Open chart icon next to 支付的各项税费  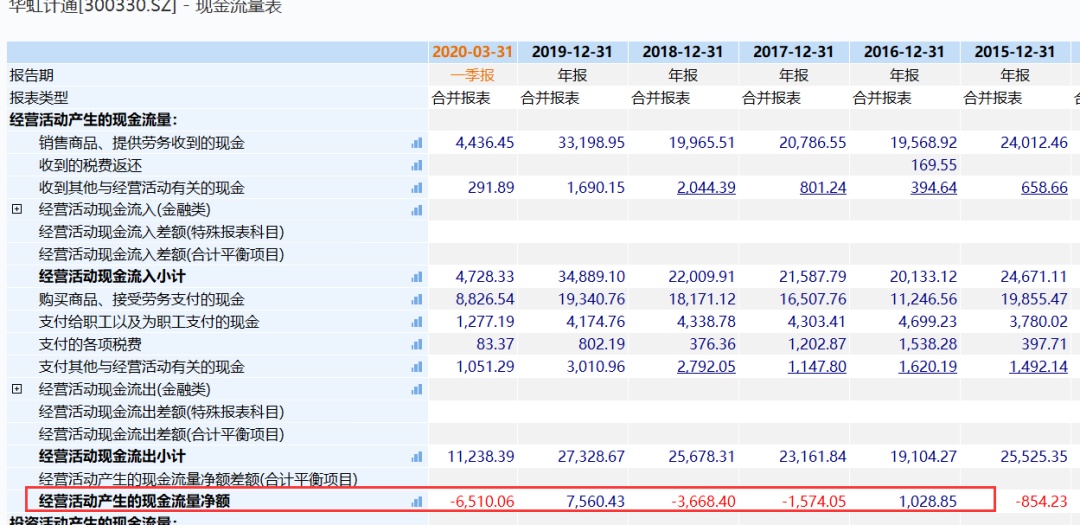coord(417,345)
